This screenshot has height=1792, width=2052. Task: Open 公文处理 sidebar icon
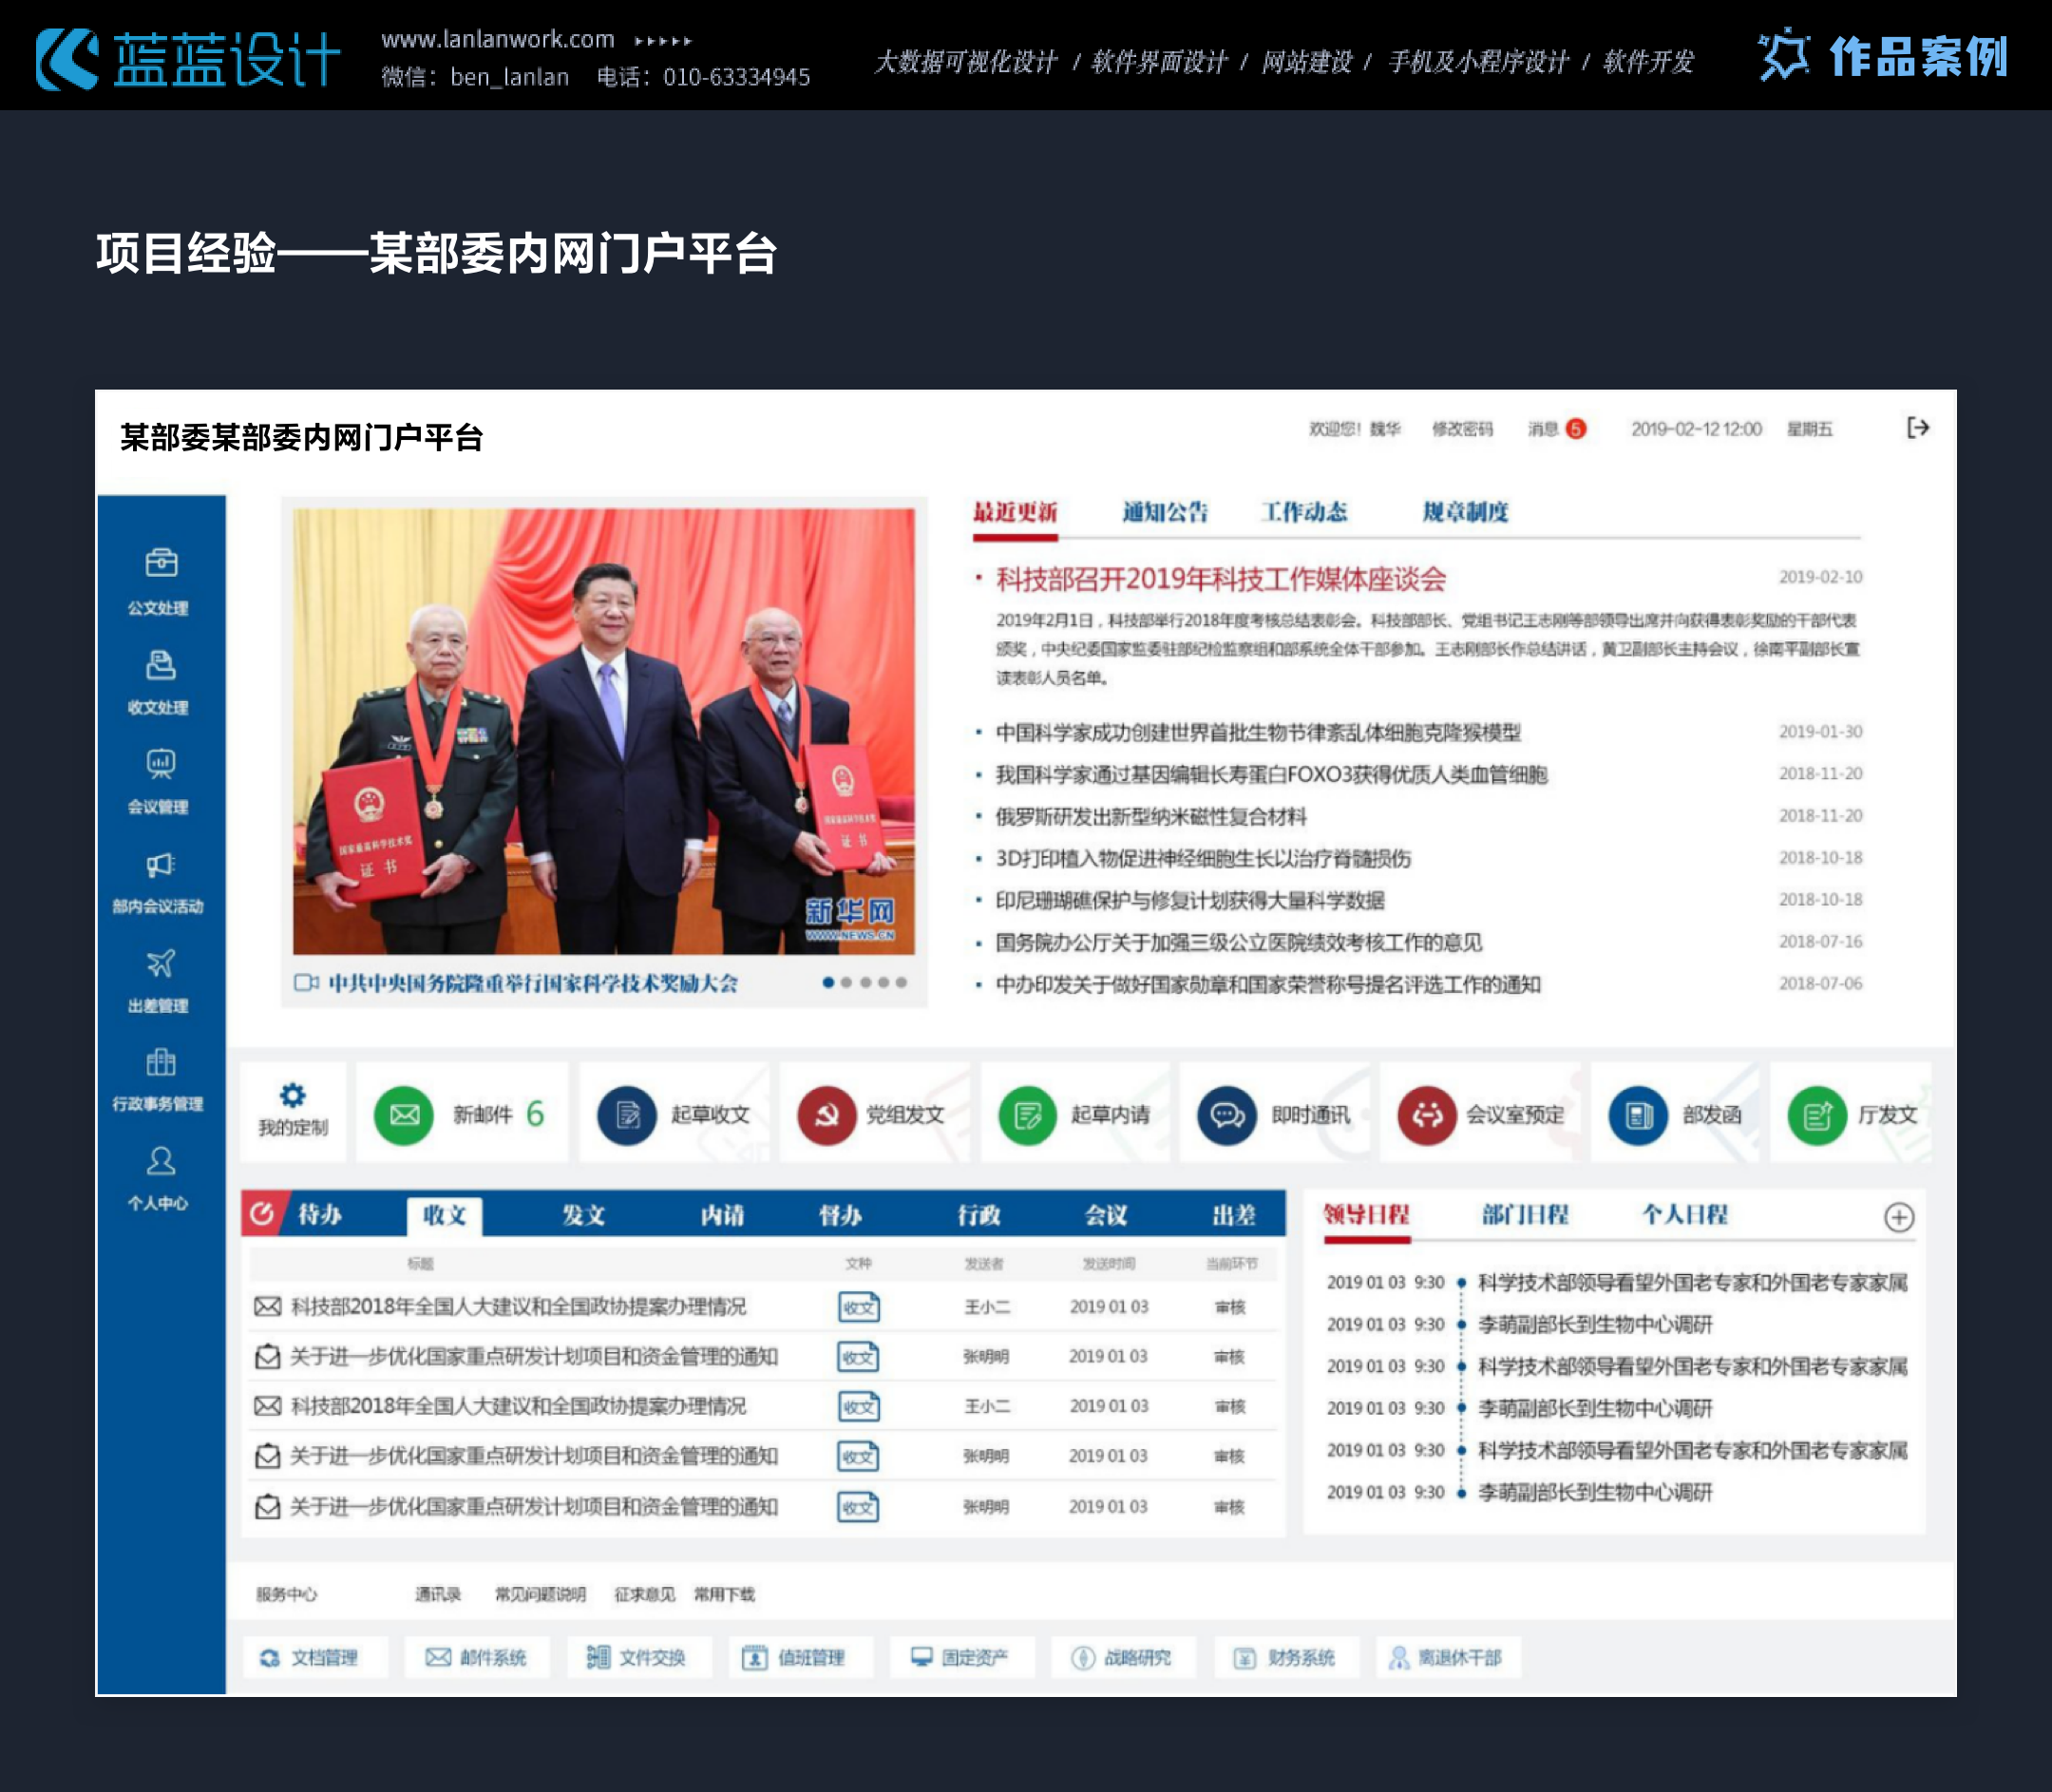click(x=160, y=563)
